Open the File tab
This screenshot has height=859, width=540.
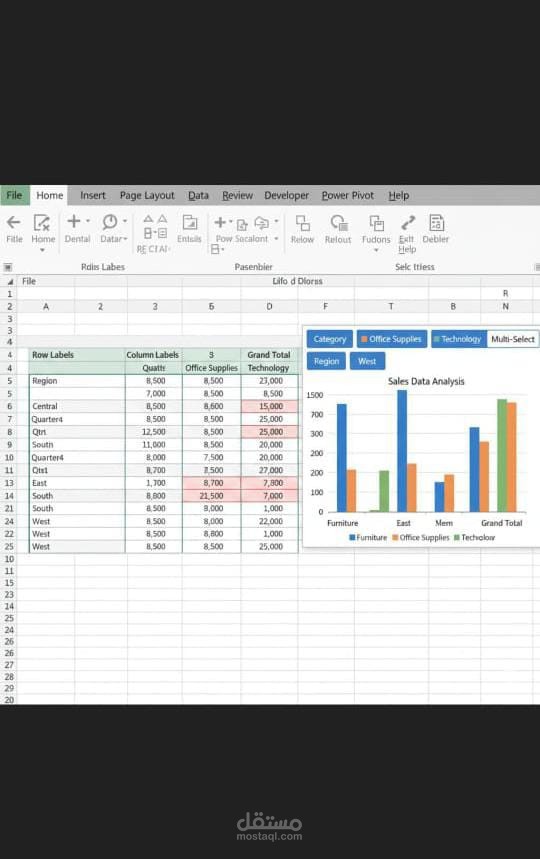click(14, 195)
